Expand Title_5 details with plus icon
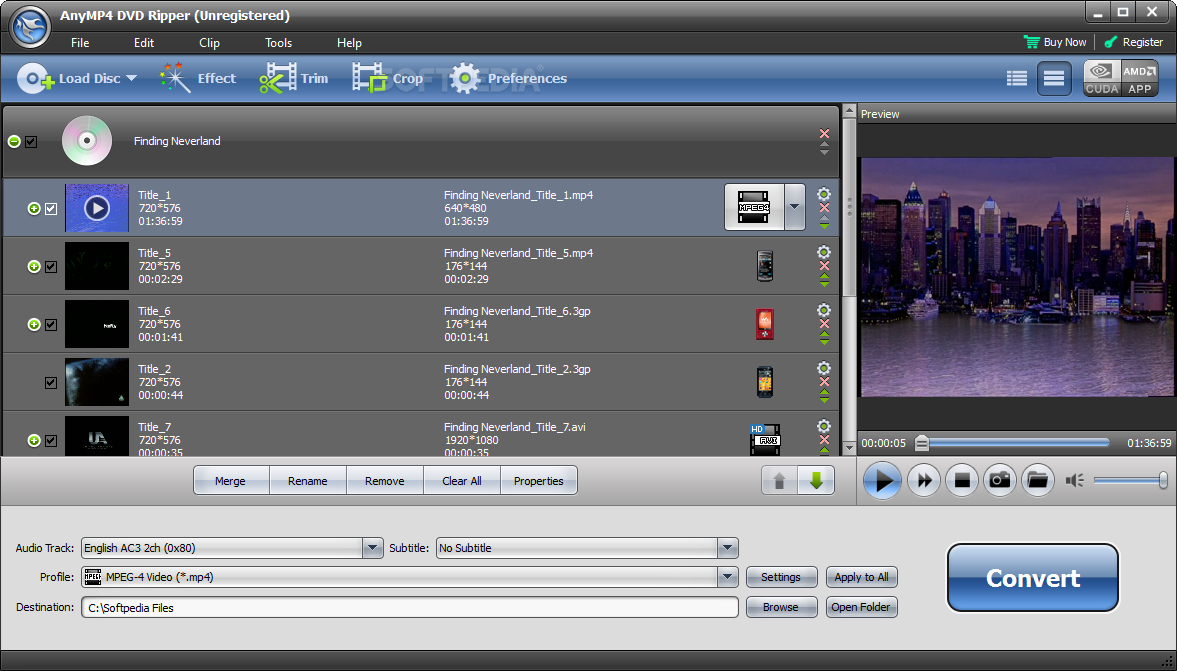Image resolution: width=1177 pixels, height=671 pixels. tap(34, 266)
